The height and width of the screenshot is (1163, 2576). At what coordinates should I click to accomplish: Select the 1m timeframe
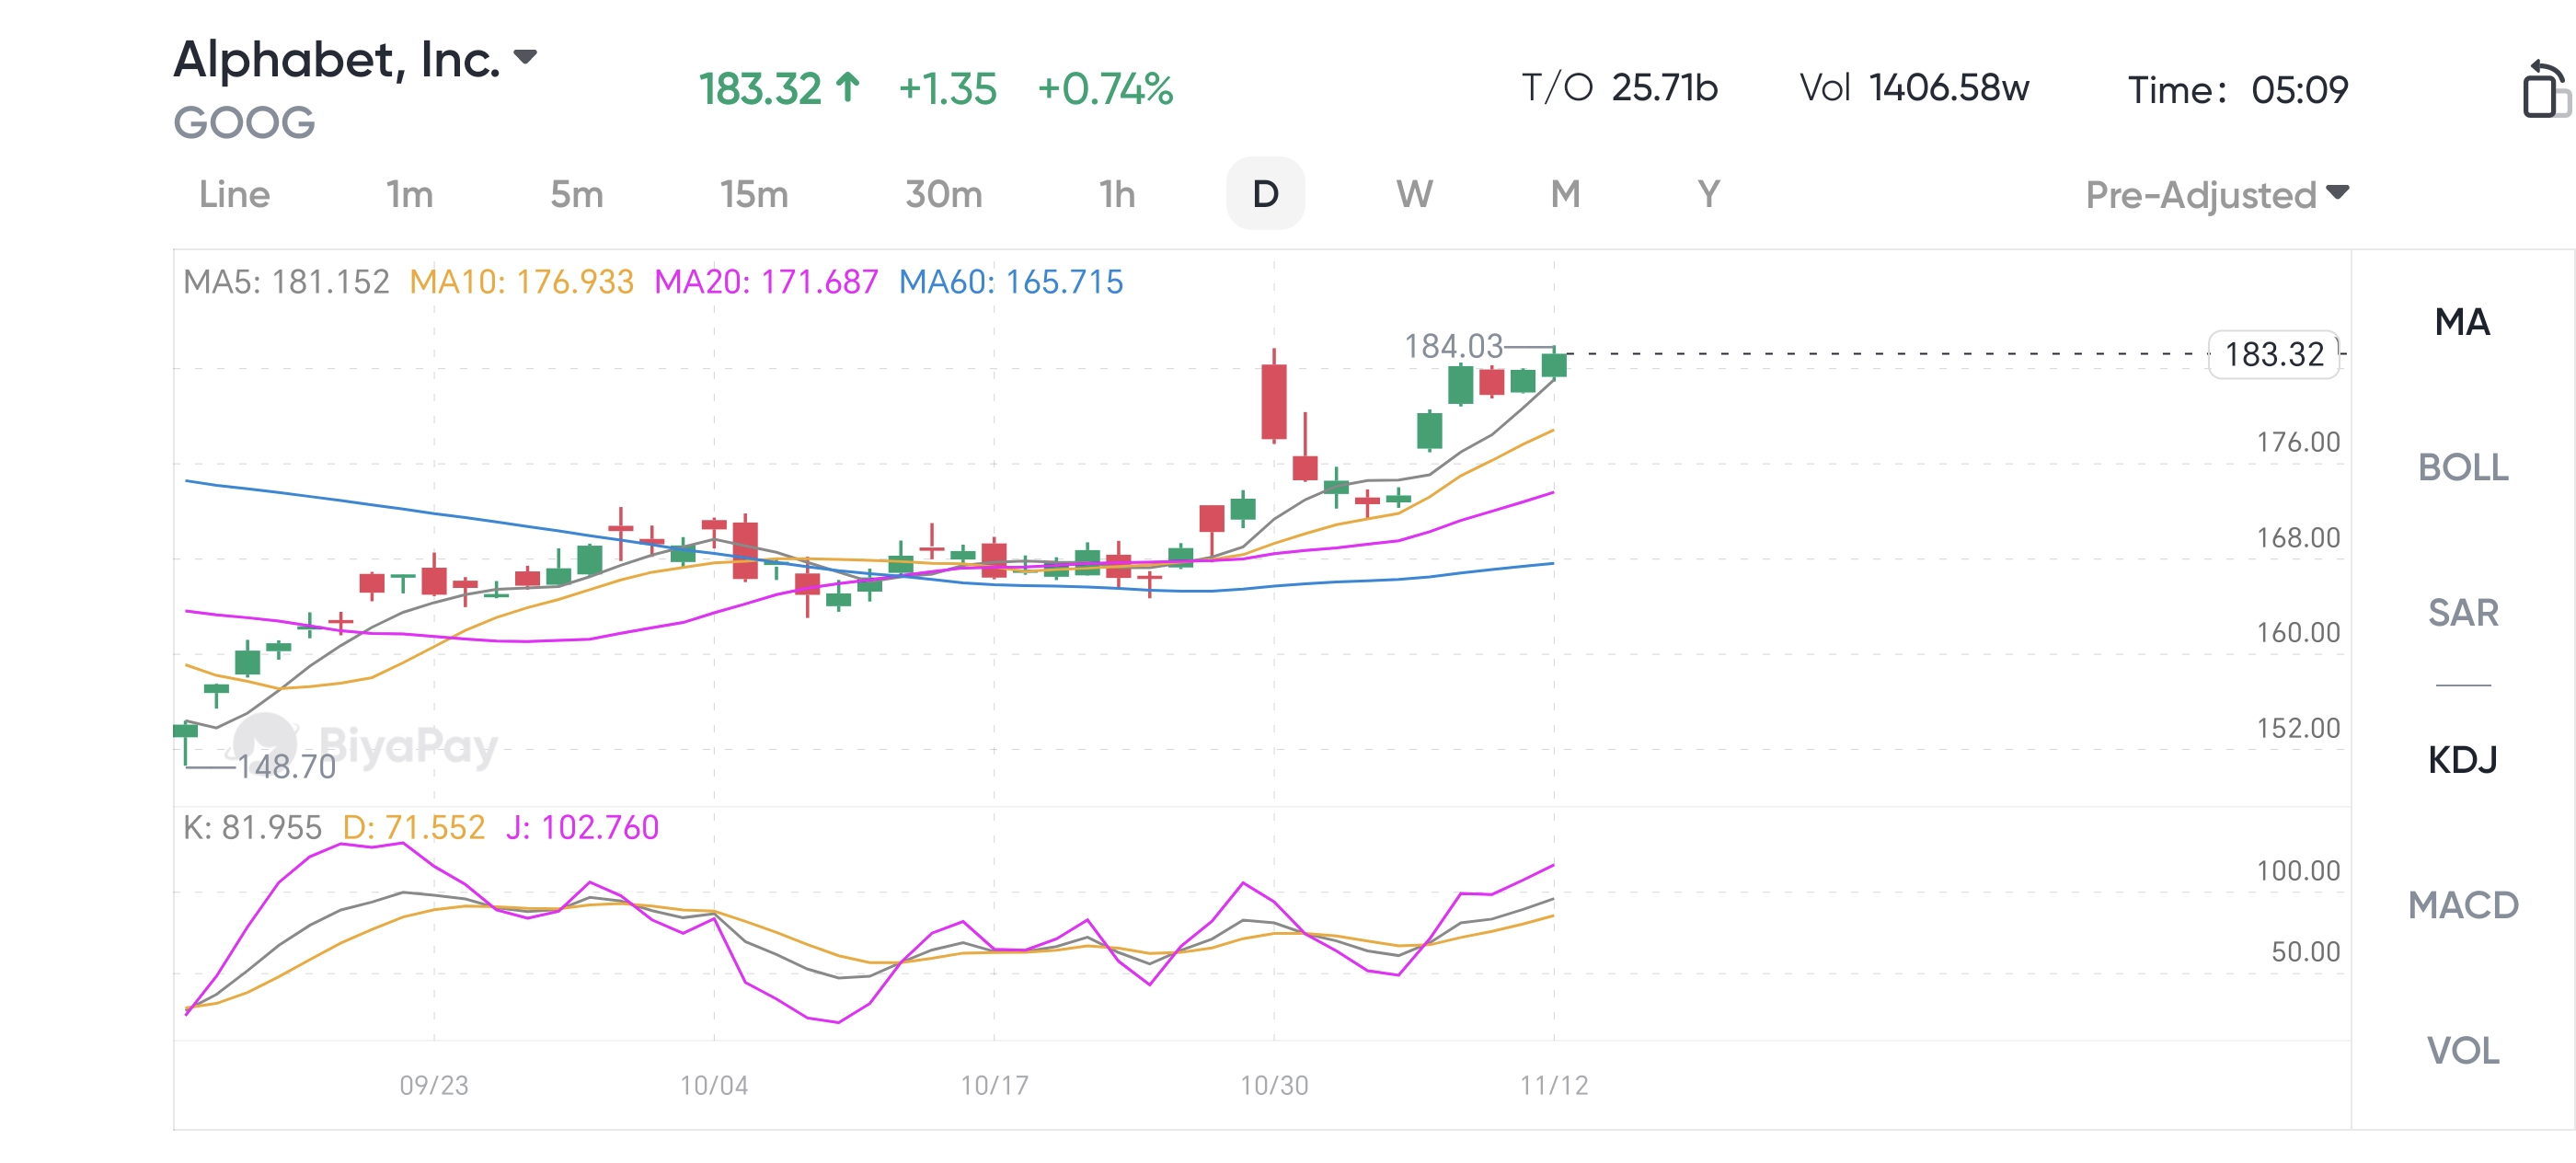409,194
